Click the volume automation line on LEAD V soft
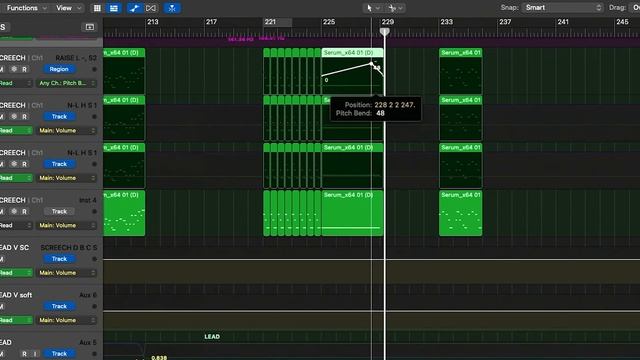The width and height of the screenshot is (640, 360). click(x=371, y=311)
